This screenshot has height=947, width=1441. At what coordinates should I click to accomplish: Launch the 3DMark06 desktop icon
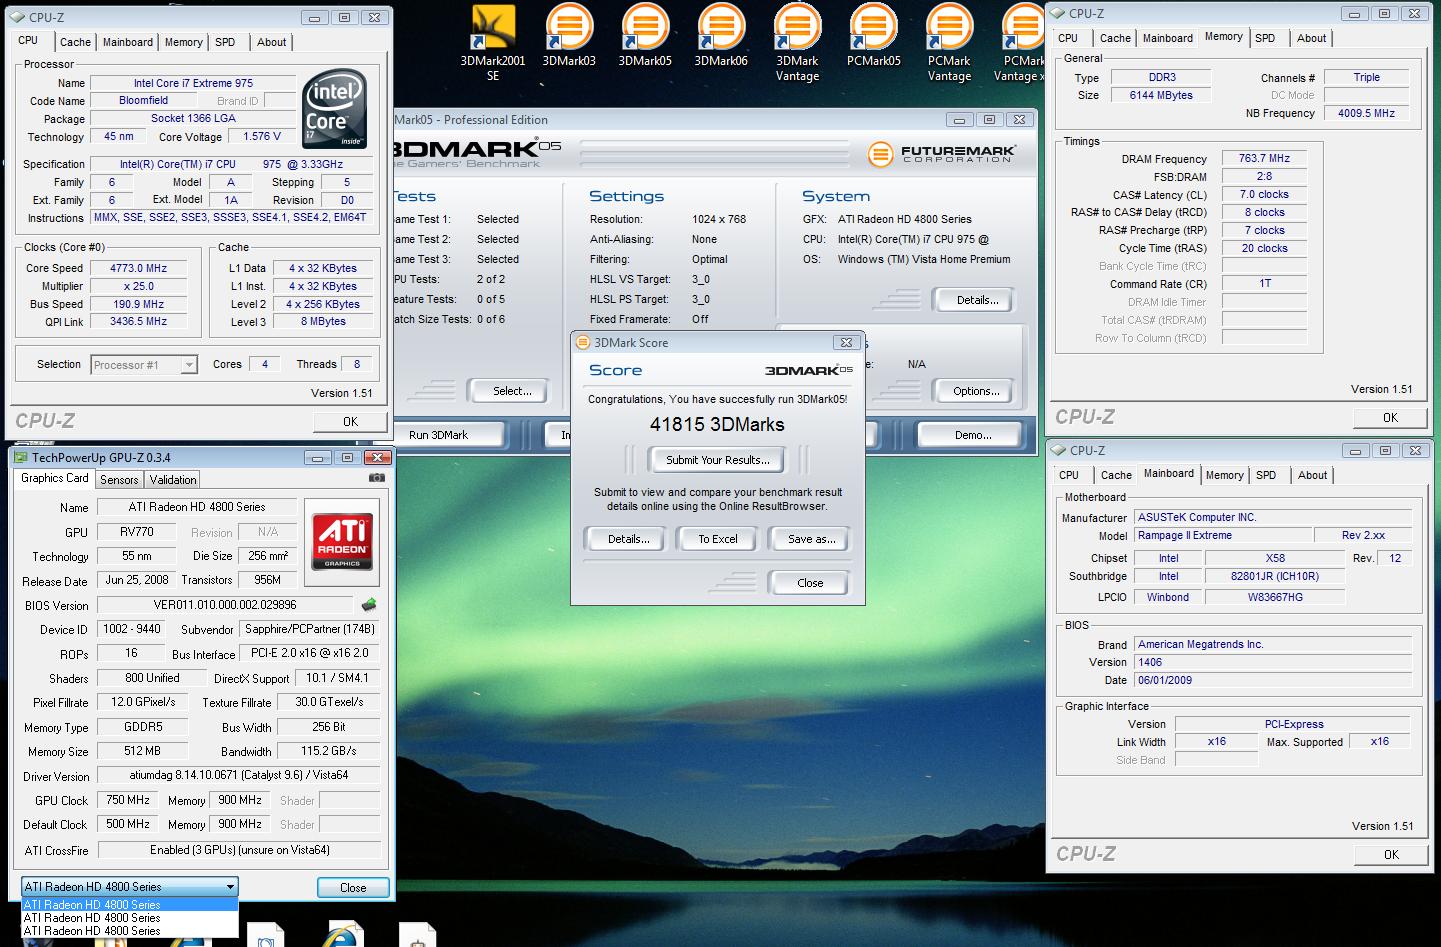[x=721, y=35]
